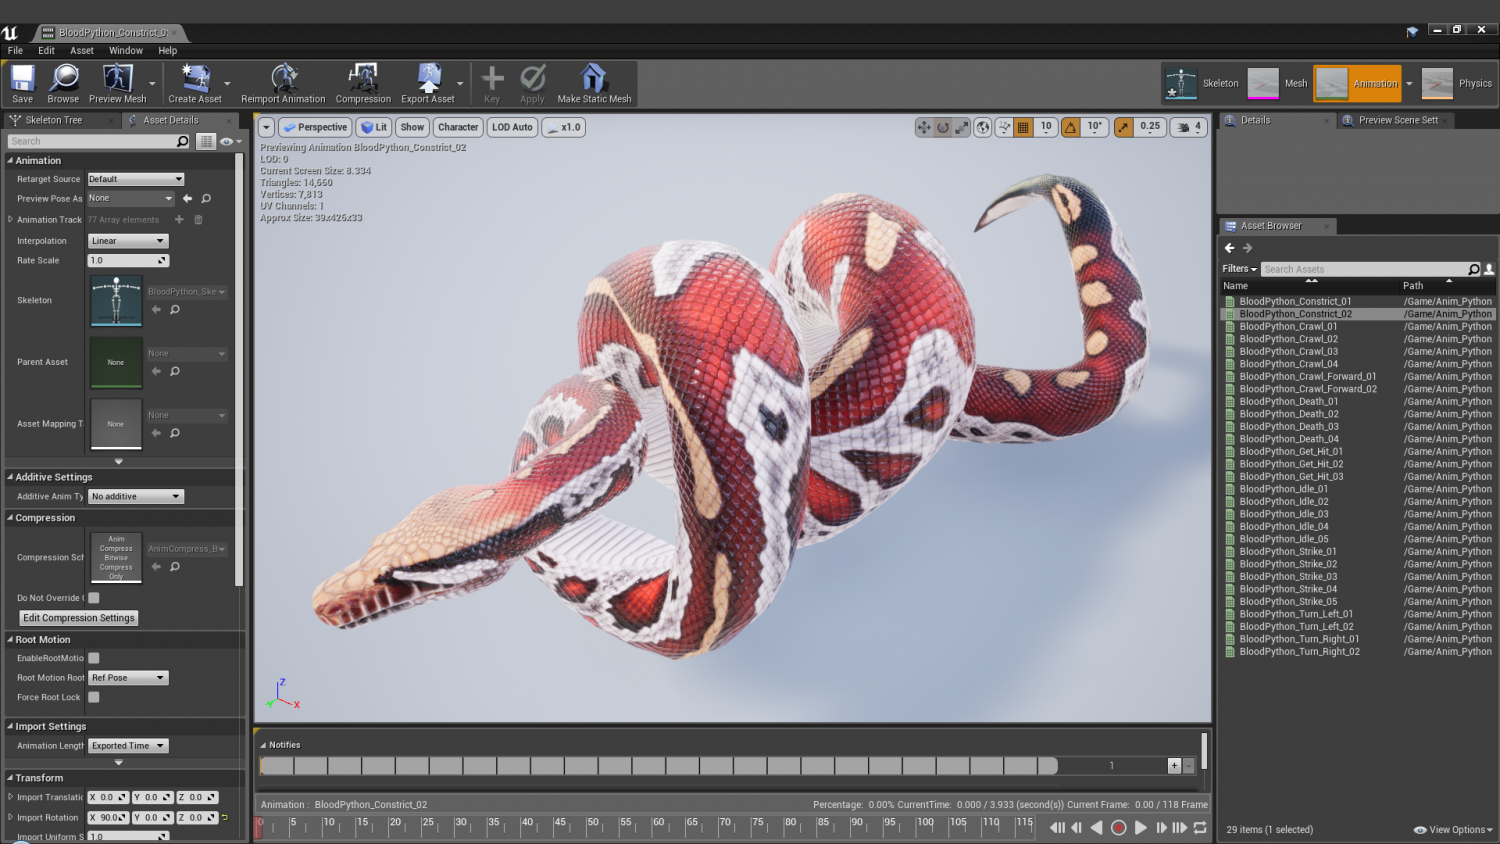Play the animation forward
Screen dimensions: 1500x844
(x=1140, y=828)
